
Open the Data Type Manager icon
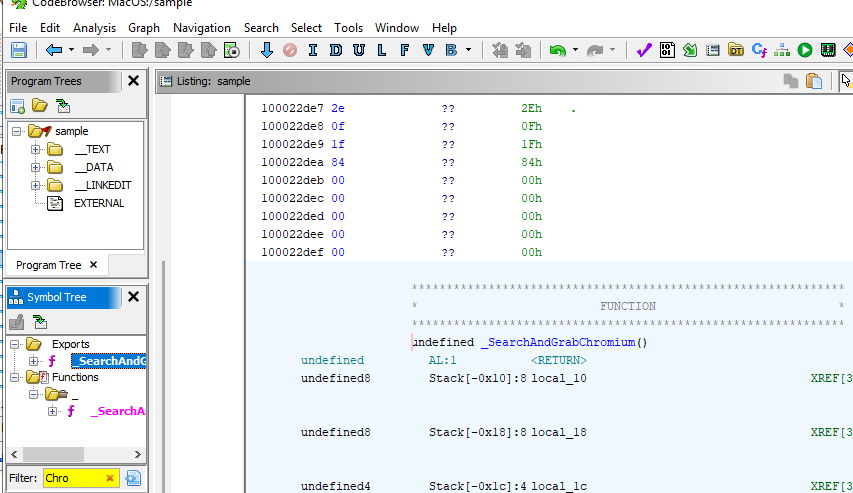coord(736,50)
